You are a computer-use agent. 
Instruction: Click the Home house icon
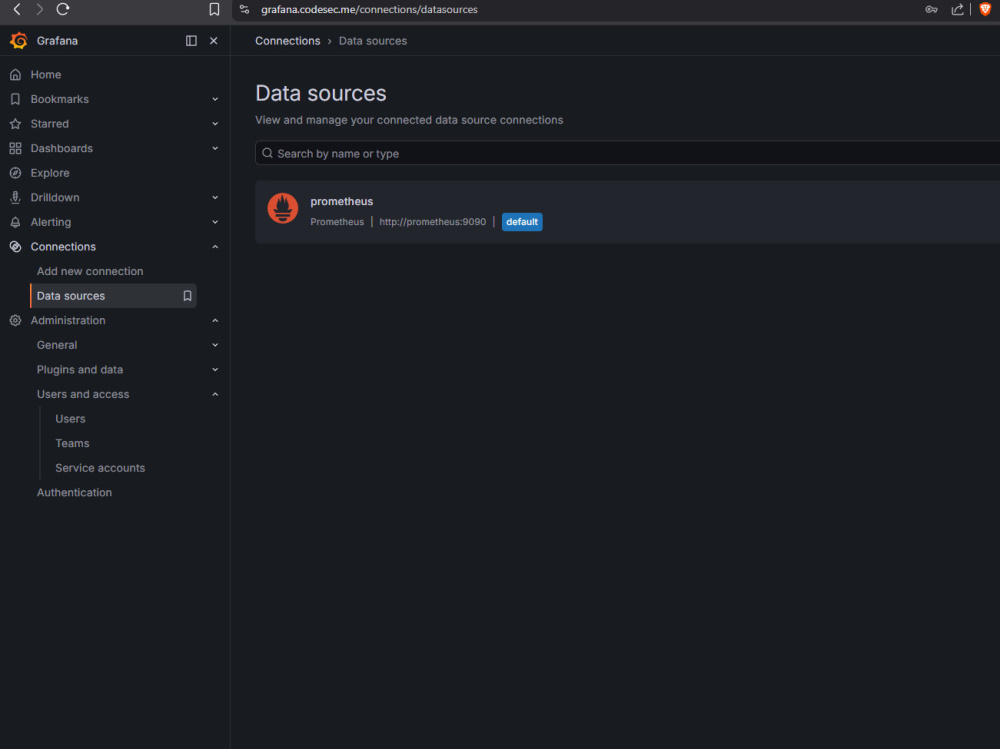click(15, 75)
